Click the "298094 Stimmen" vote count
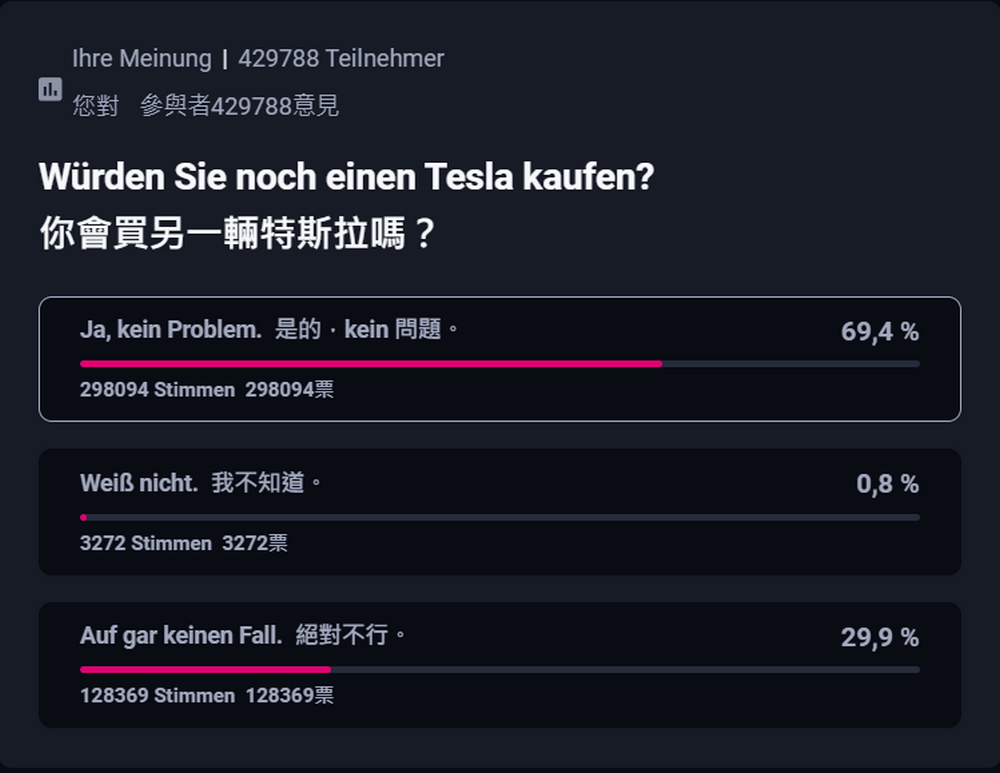1000x773 pixels. 157,390
